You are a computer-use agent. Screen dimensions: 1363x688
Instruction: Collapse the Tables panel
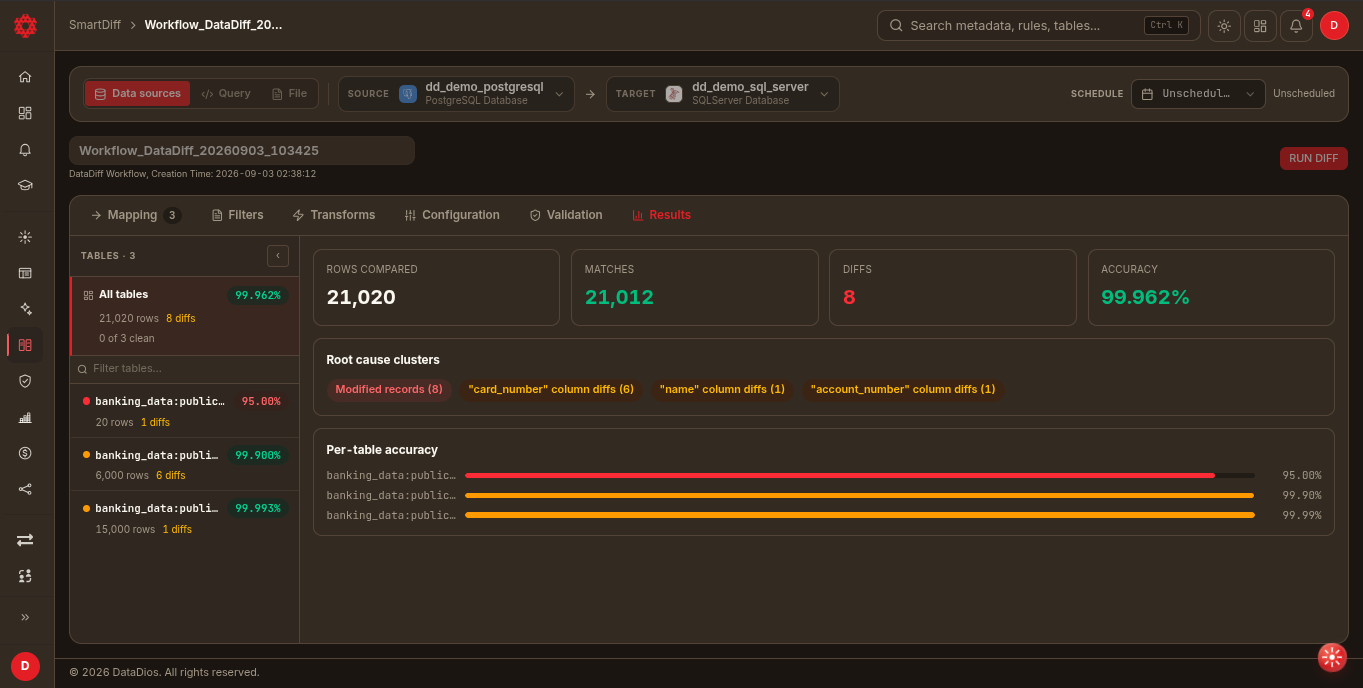(278, 256)
